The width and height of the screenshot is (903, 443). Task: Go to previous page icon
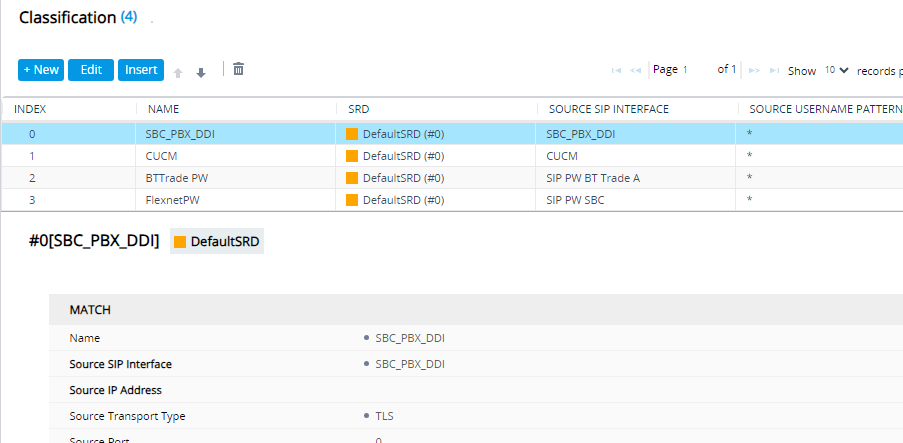pos(636,70)
